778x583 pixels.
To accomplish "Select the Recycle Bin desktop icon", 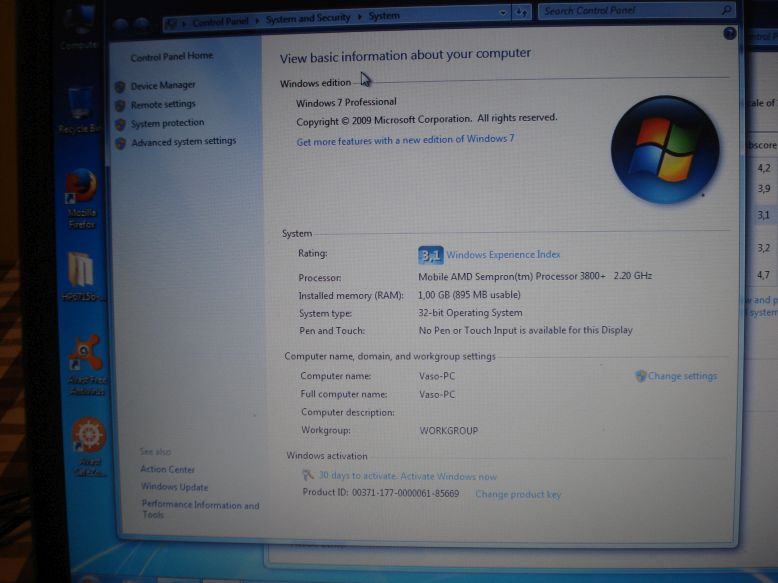I will (x=79, y=110).
